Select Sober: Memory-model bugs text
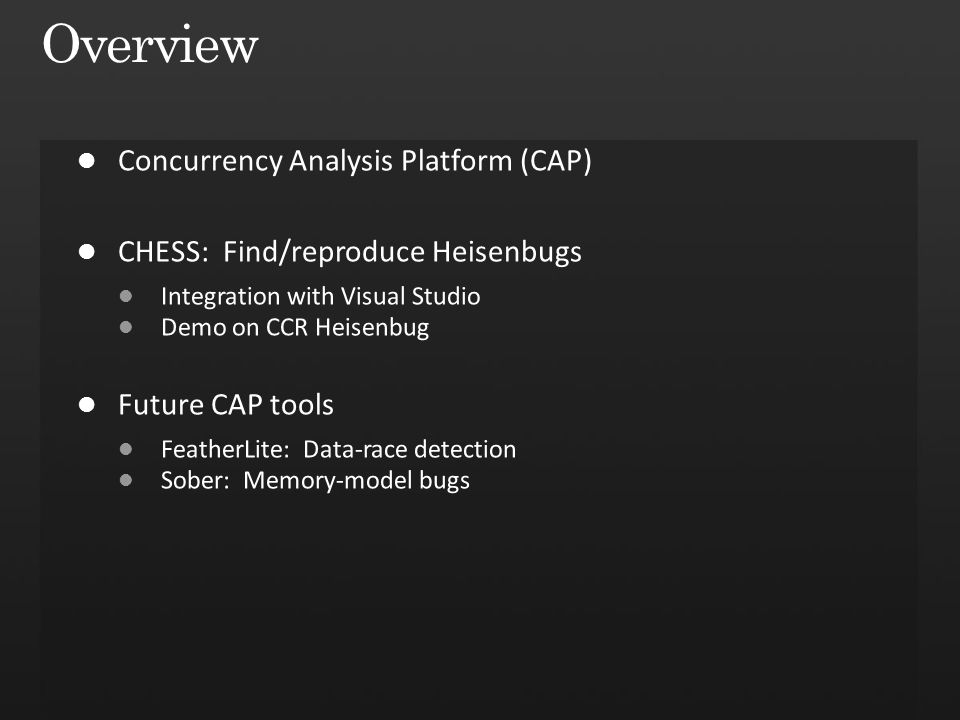The image size is (960, 720). (x=315, y=481)
